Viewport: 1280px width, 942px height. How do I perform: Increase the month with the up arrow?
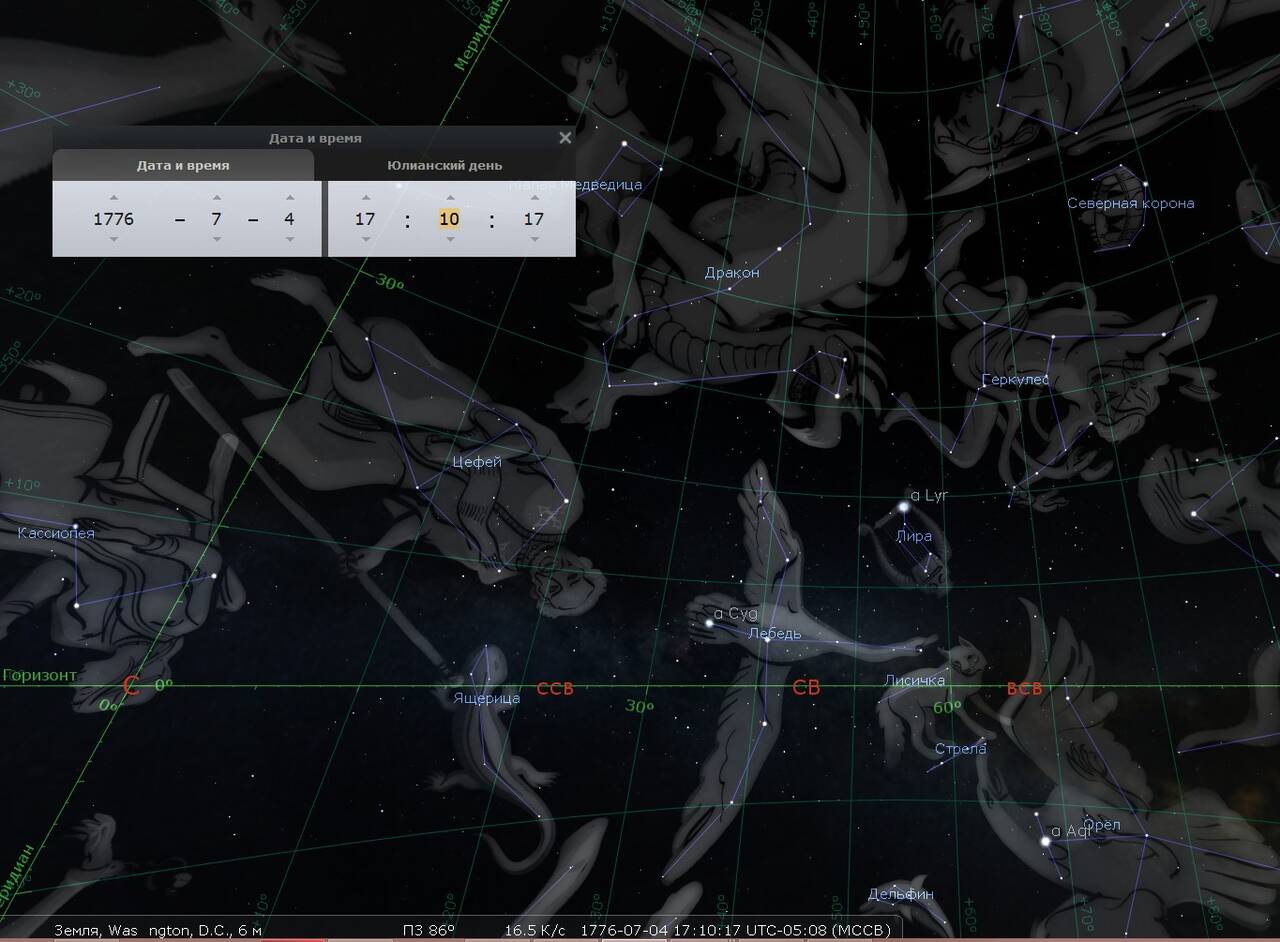(216, 198)
